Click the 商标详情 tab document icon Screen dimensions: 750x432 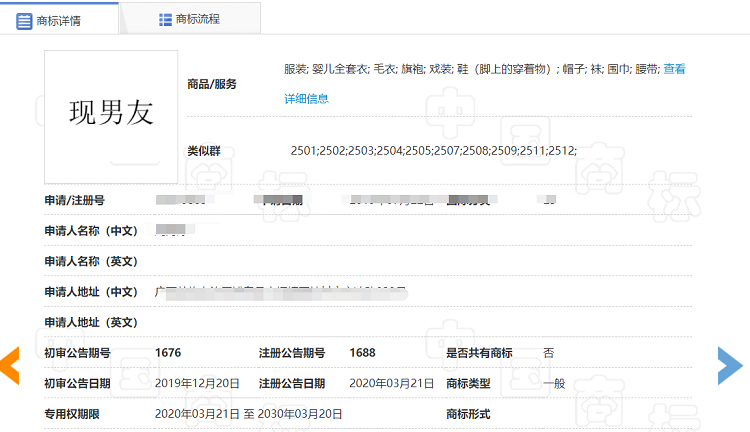coord(24,19)
